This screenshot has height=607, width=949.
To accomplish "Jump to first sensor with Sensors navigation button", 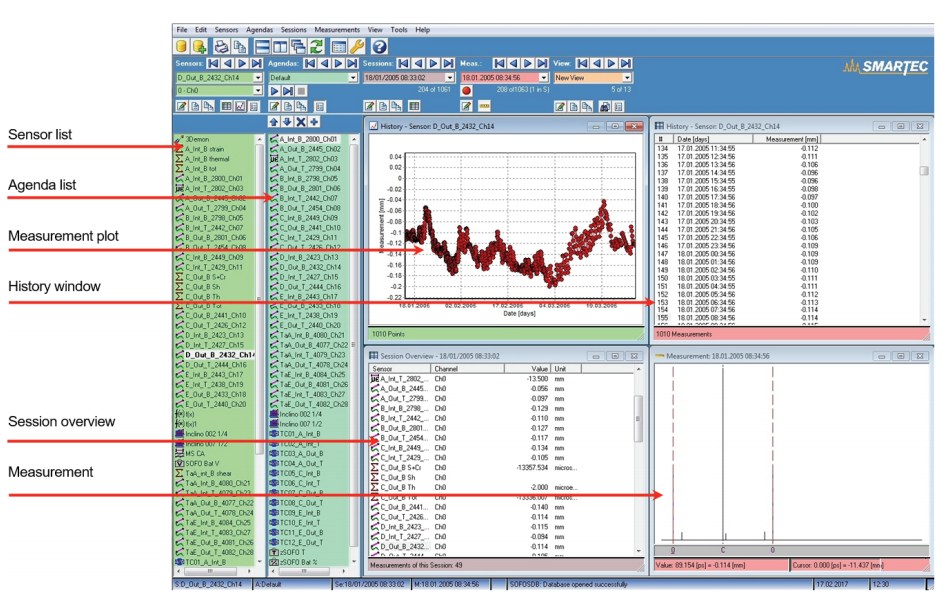I will [213, 63].
